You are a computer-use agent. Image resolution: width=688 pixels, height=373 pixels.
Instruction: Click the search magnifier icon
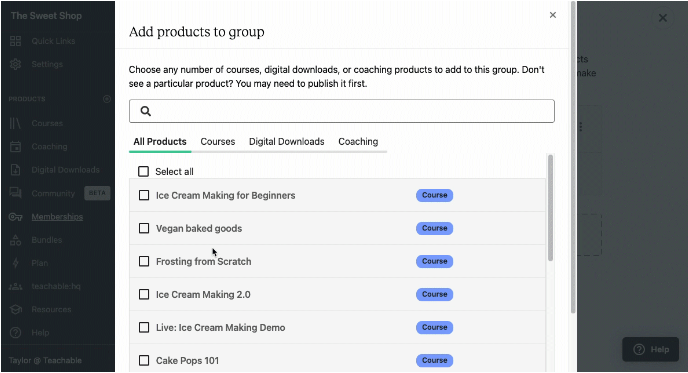click(x=146, y=111)
